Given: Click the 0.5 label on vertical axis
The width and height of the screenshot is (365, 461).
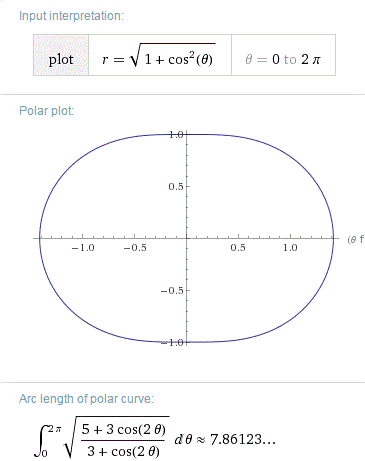Looking at the screenshot, I should pyautogui.click(x=176, y=187).
